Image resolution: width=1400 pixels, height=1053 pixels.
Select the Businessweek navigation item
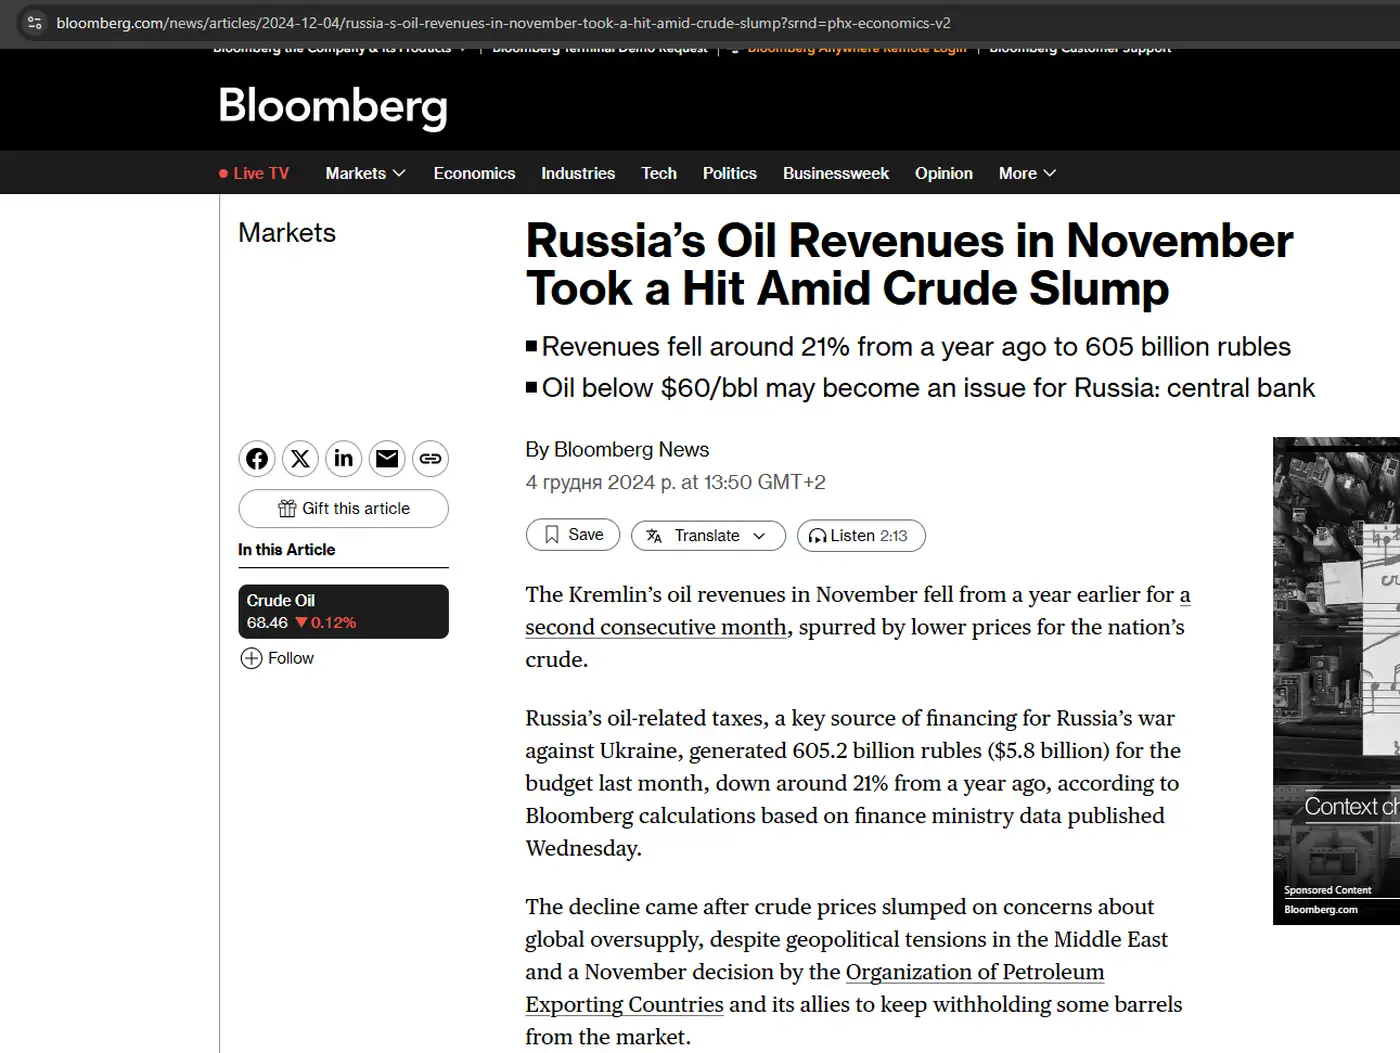[x=835, y=173]
